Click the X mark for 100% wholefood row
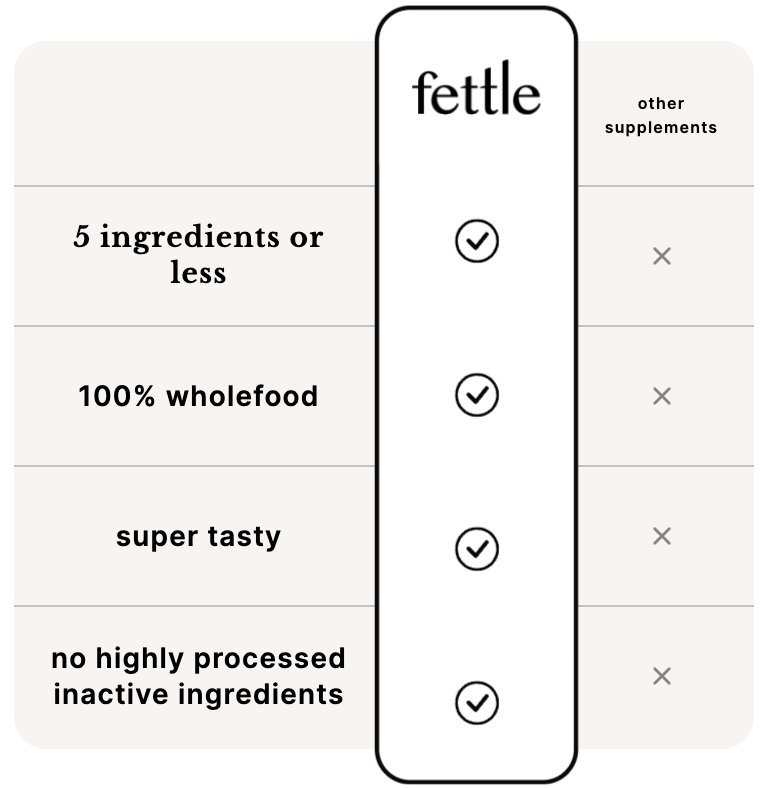 click(661, 396)
